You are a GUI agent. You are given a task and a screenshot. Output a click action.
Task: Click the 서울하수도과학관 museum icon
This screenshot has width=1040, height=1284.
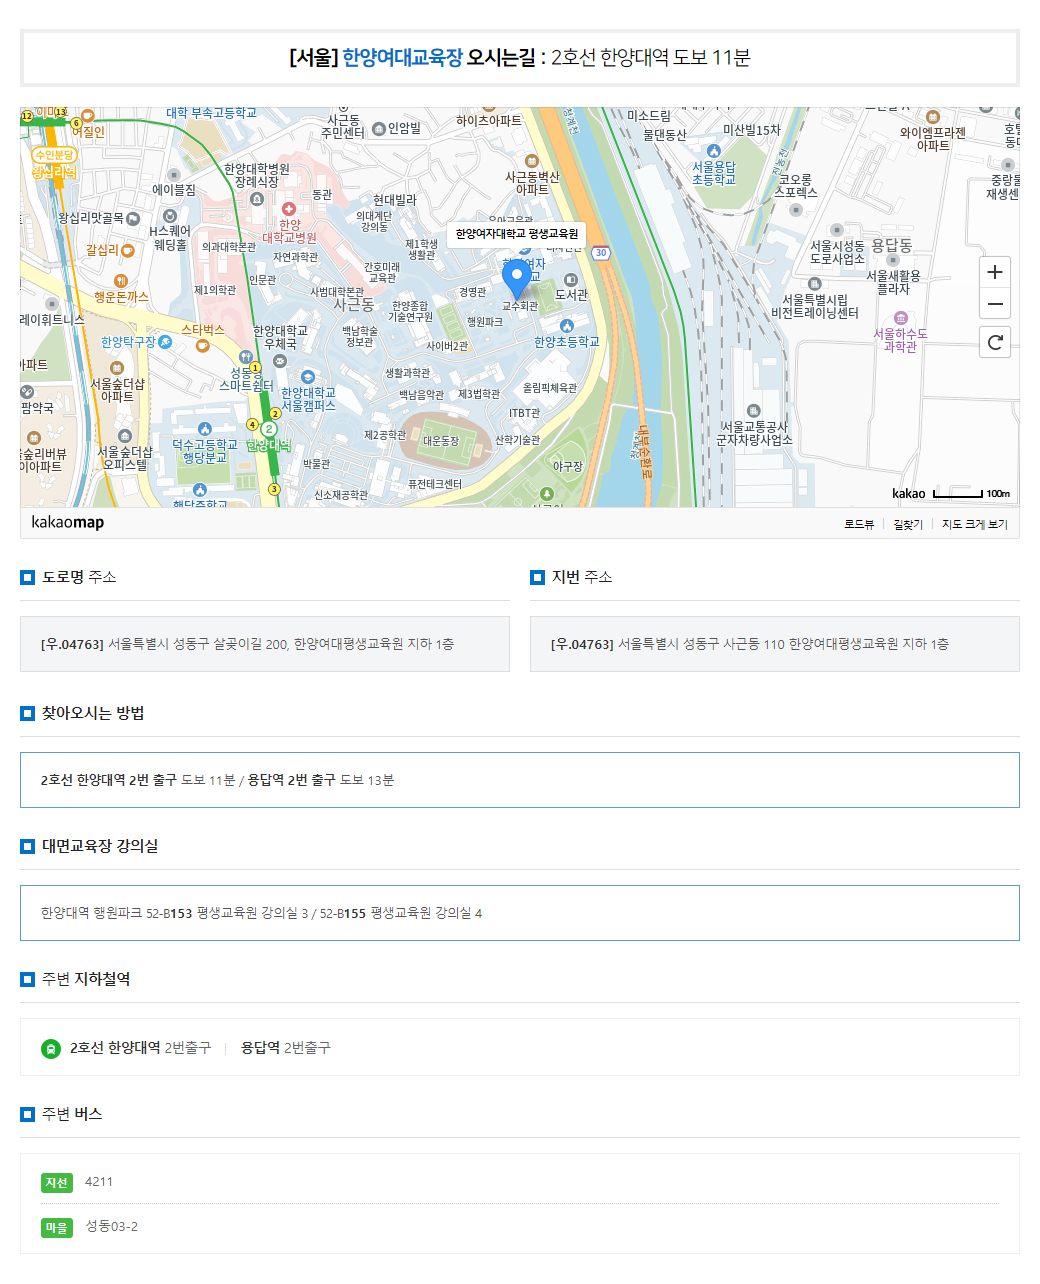tap(900, 318)
